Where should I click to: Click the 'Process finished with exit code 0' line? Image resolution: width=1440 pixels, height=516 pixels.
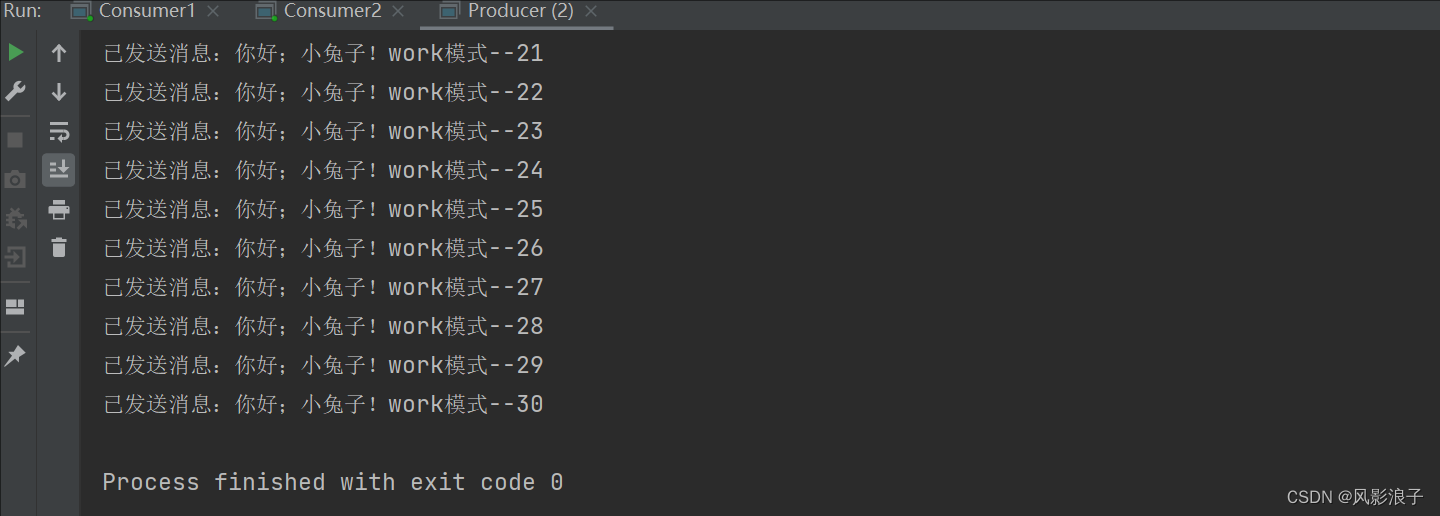[333, 482]
